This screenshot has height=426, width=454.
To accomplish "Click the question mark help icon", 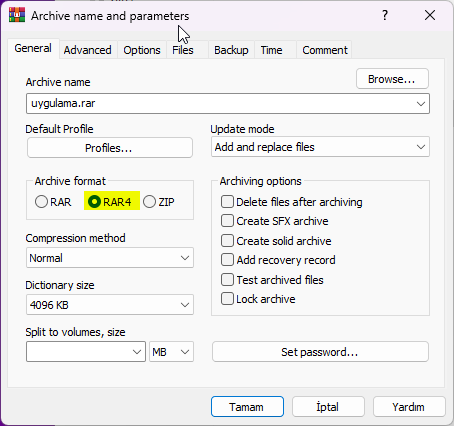I will (385, 15).
